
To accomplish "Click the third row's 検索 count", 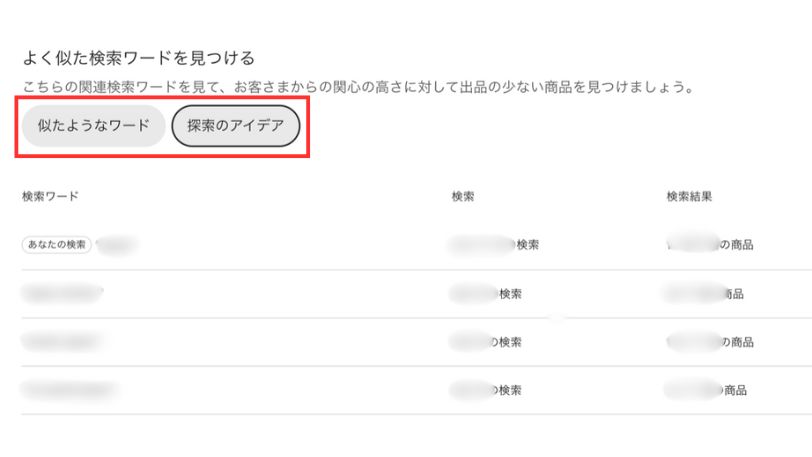I will pos(486,342).
